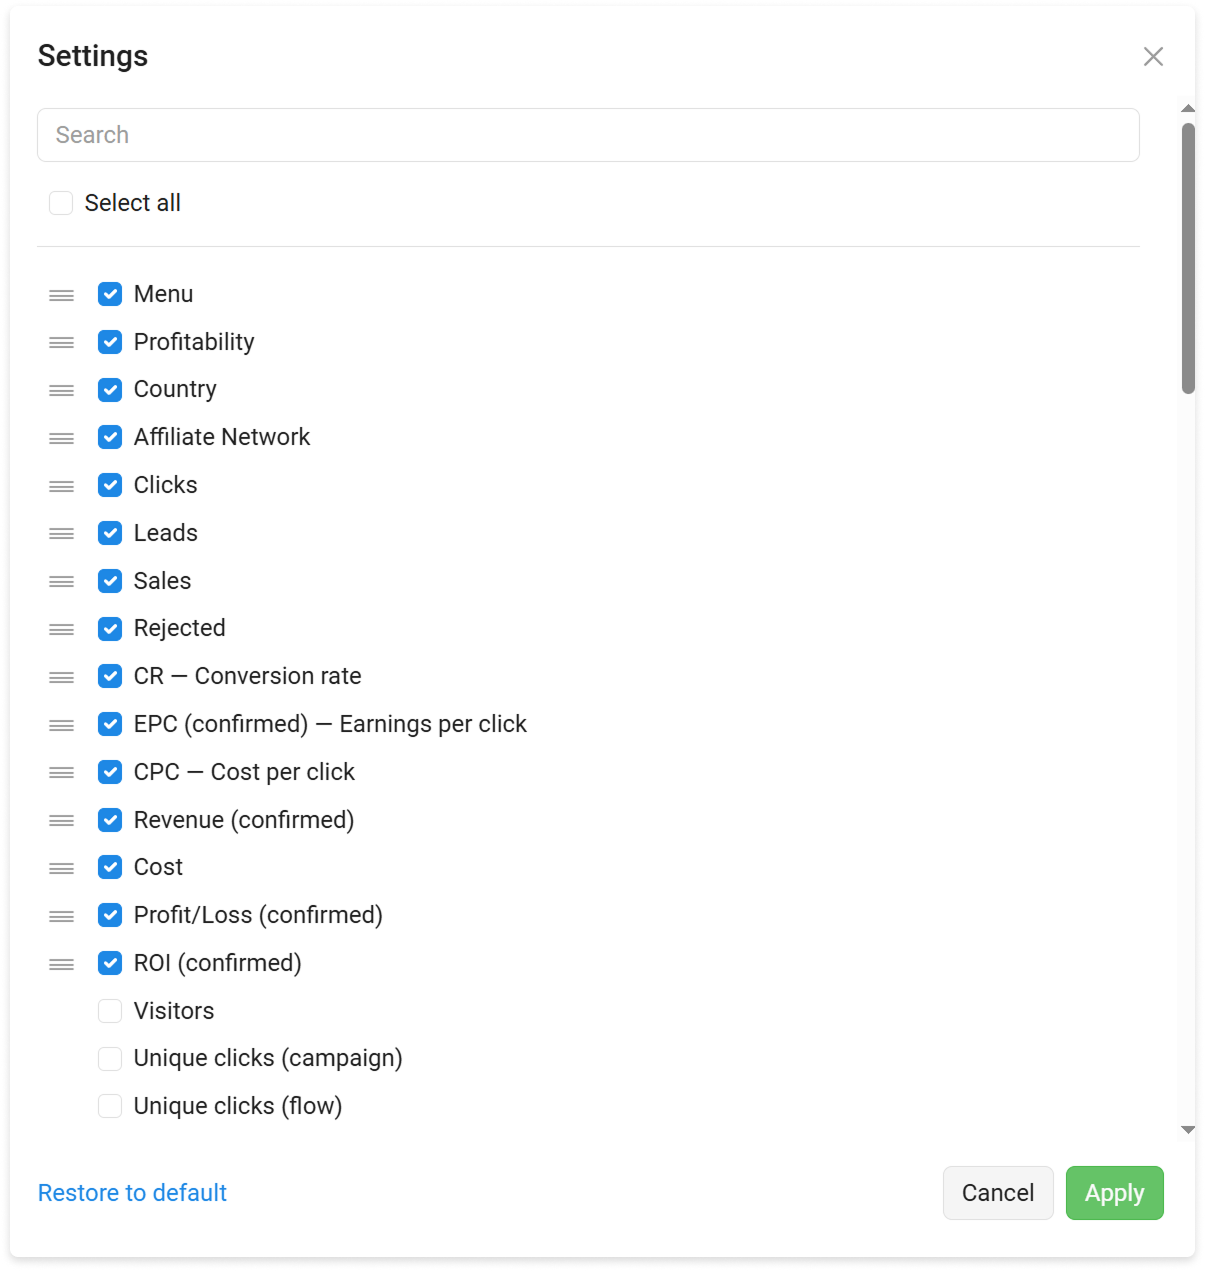This screenshot has width=1205, height=1271.
Task: Click the drag handle for Country row
Action: pyautogui.click(x=62, y=390)
